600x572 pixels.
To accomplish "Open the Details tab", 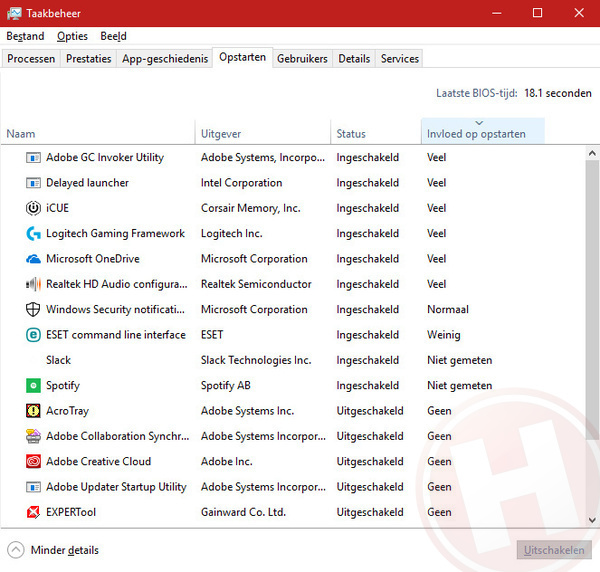I will (x=354, y=59).
